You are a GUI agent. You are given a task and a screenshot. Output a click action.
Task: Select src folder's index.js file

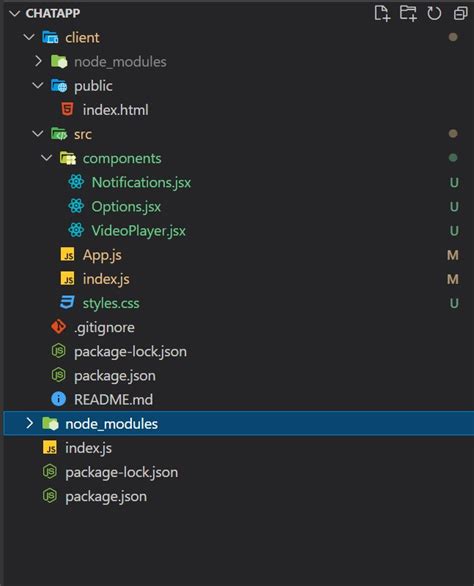(106, 279)
